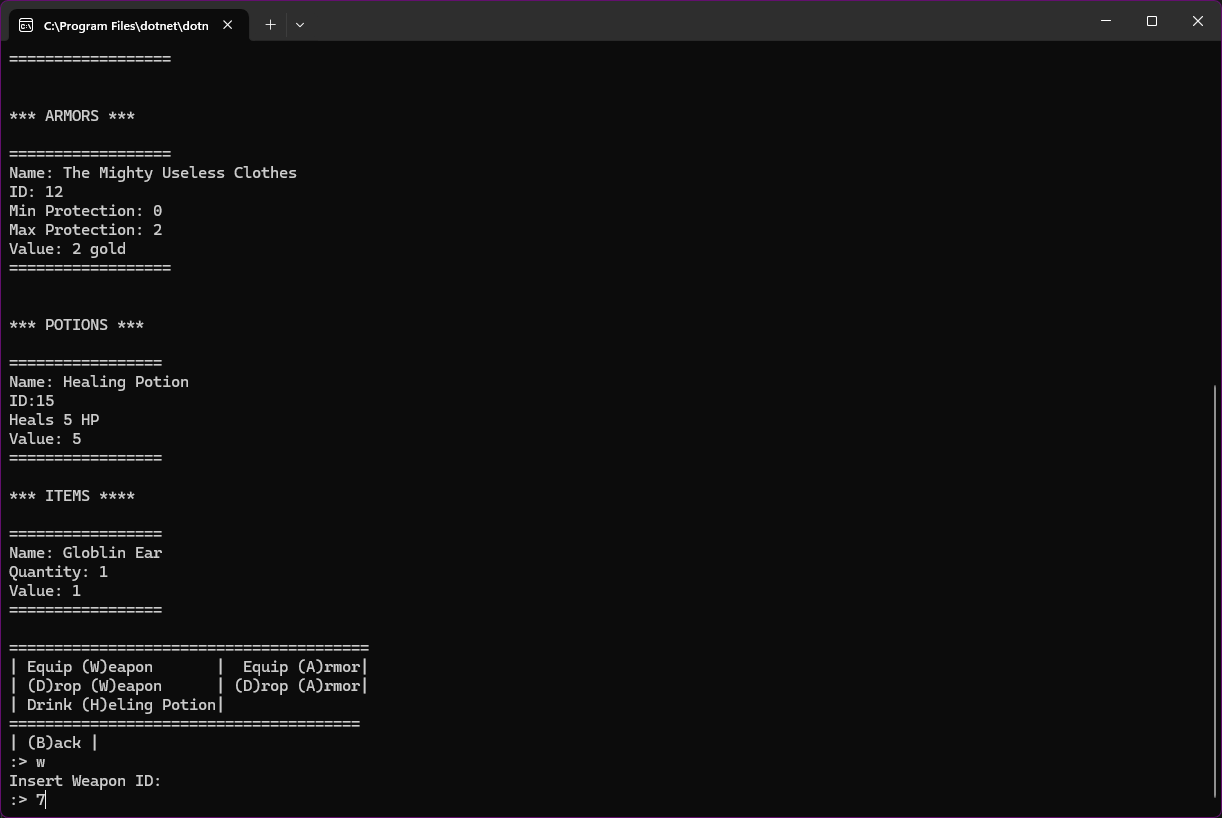Click the (D)rop (W)eapon option text
The height and width of the screenshot is (818, 1222).
click(x=94, y=686)
